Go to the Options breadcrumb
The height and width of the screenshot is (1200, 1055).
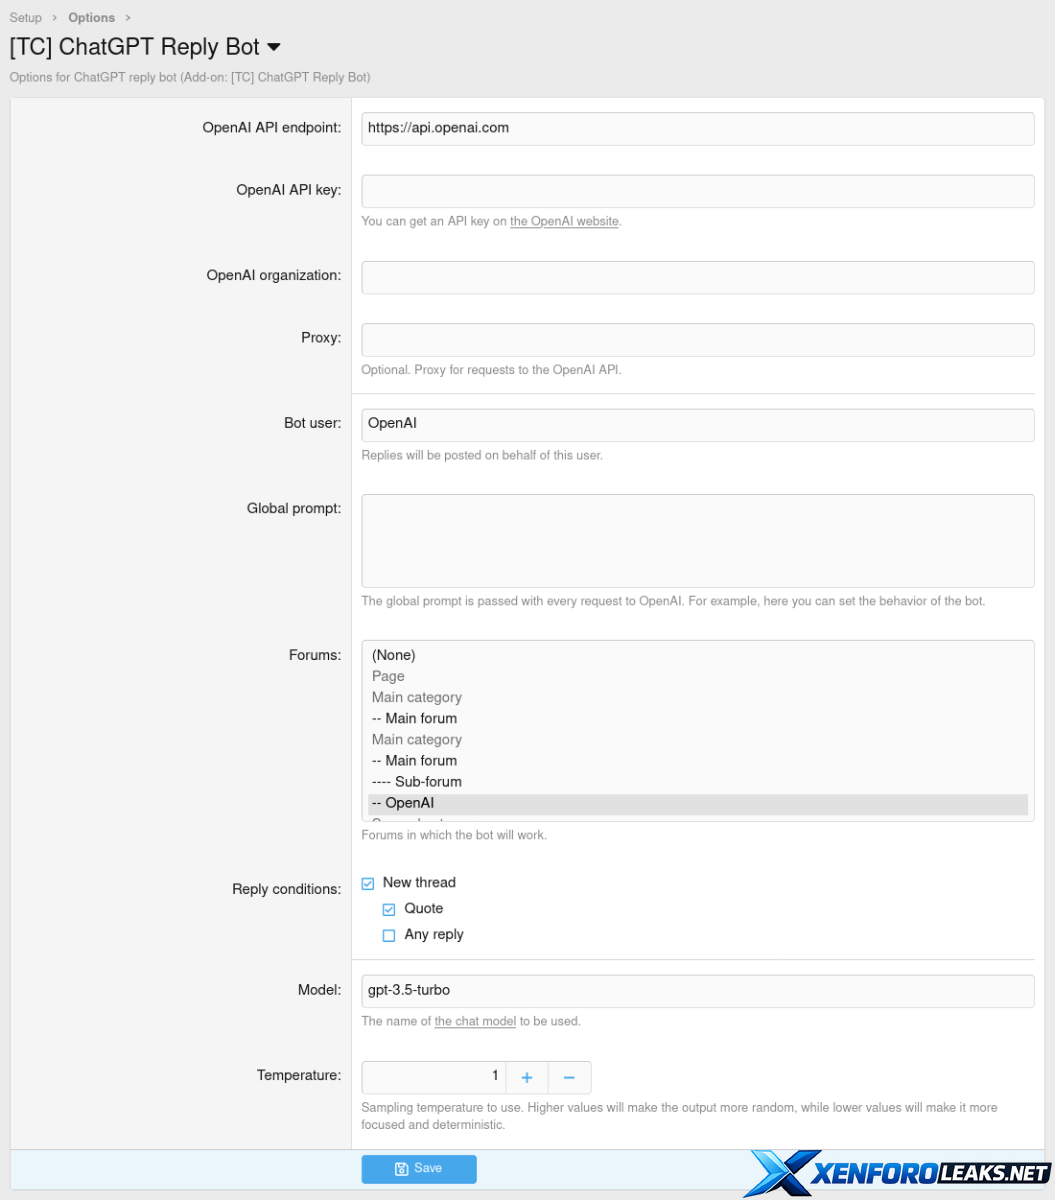(x=91, y=18)
